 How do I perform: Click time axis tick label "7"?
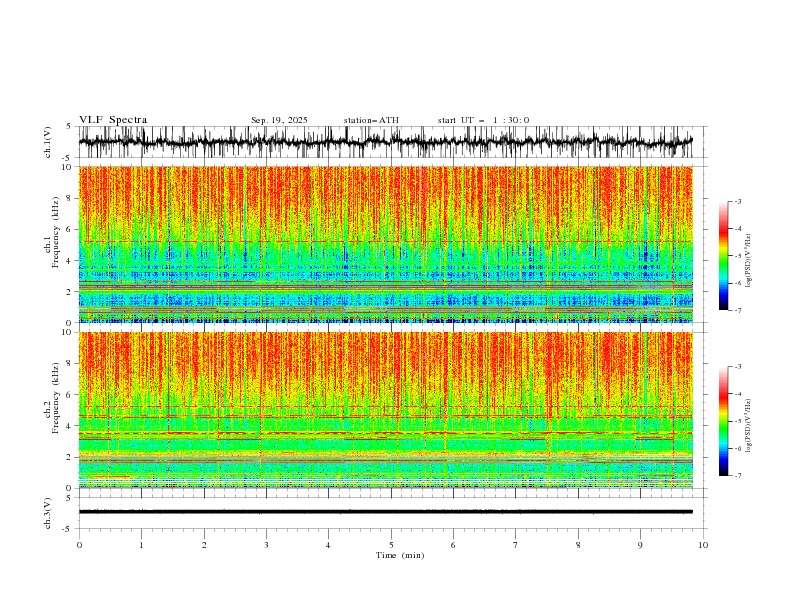tap(516, 545)
